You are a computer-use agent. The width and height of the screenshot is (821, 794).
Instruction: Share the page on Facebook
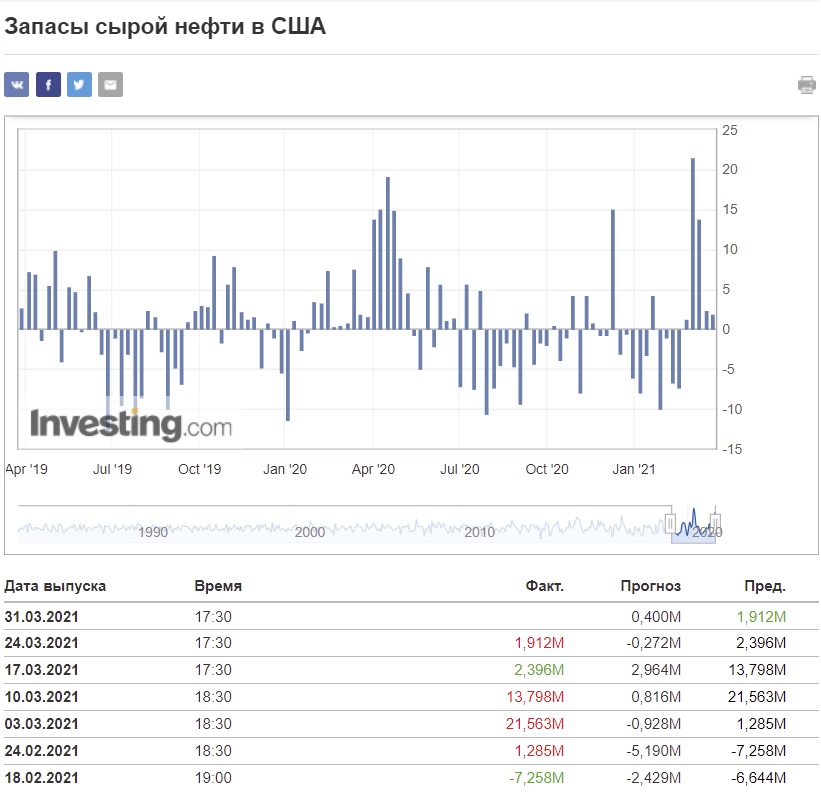click(x=48, y=85)
